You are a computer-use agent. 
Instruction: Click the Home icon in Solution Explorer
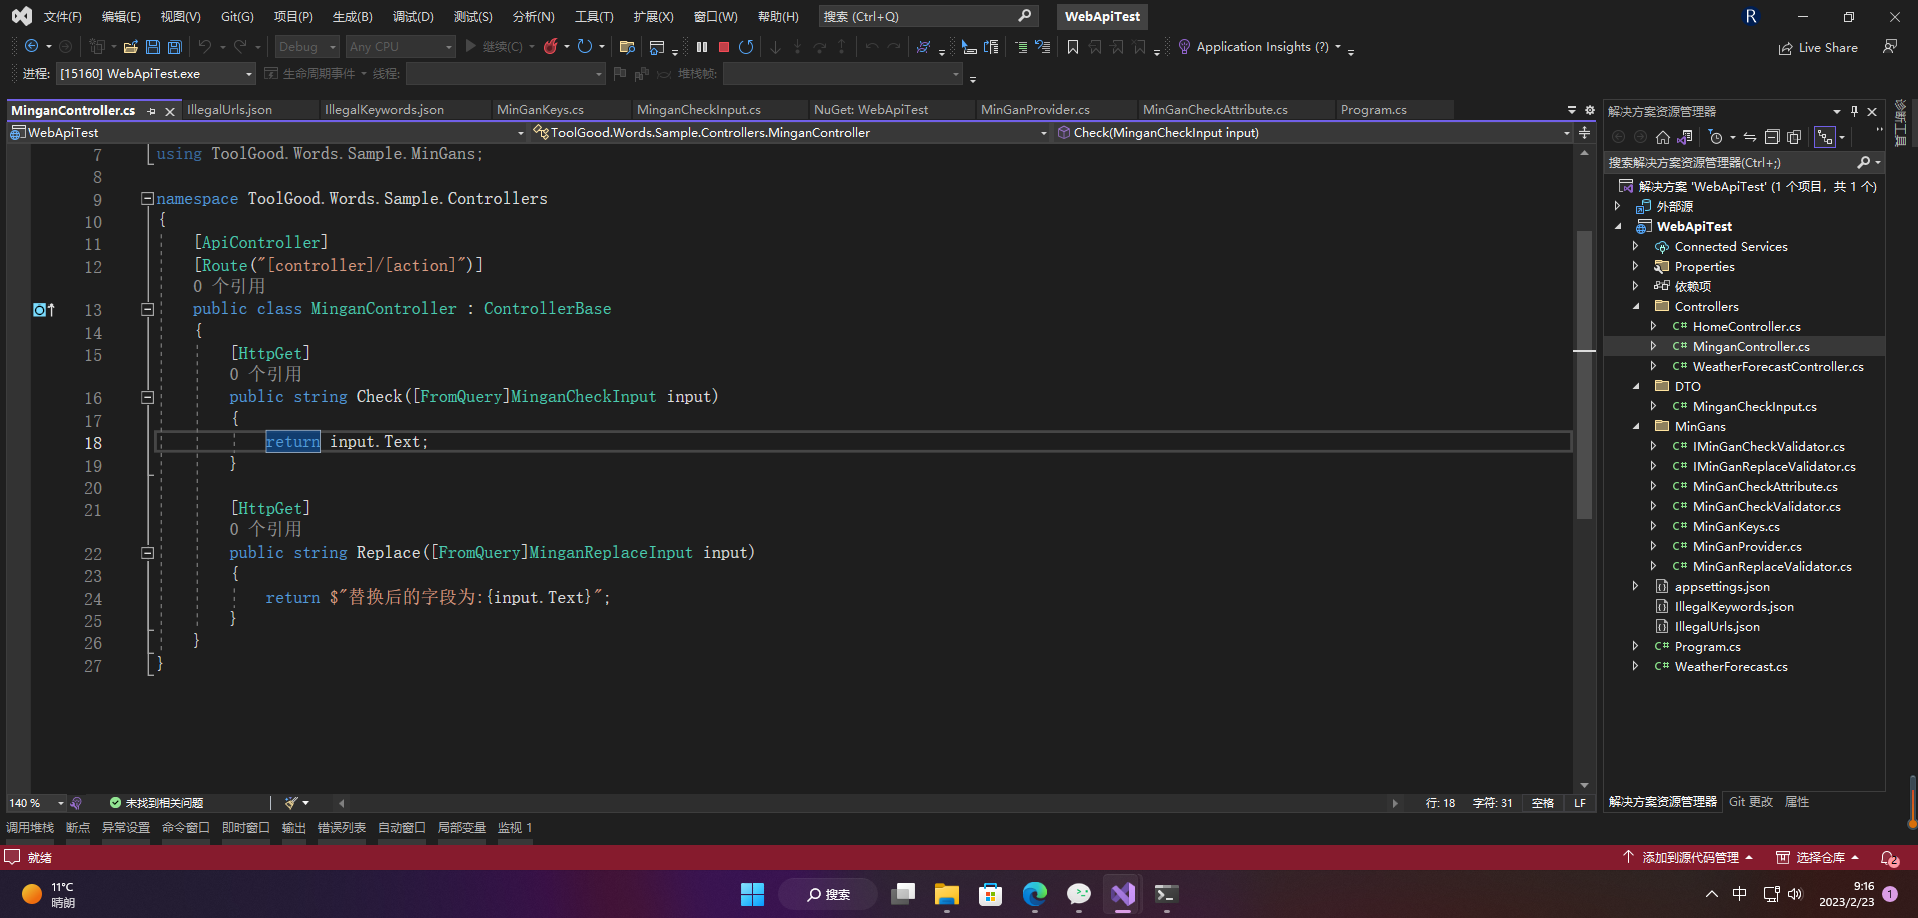tap(1663, 137)
